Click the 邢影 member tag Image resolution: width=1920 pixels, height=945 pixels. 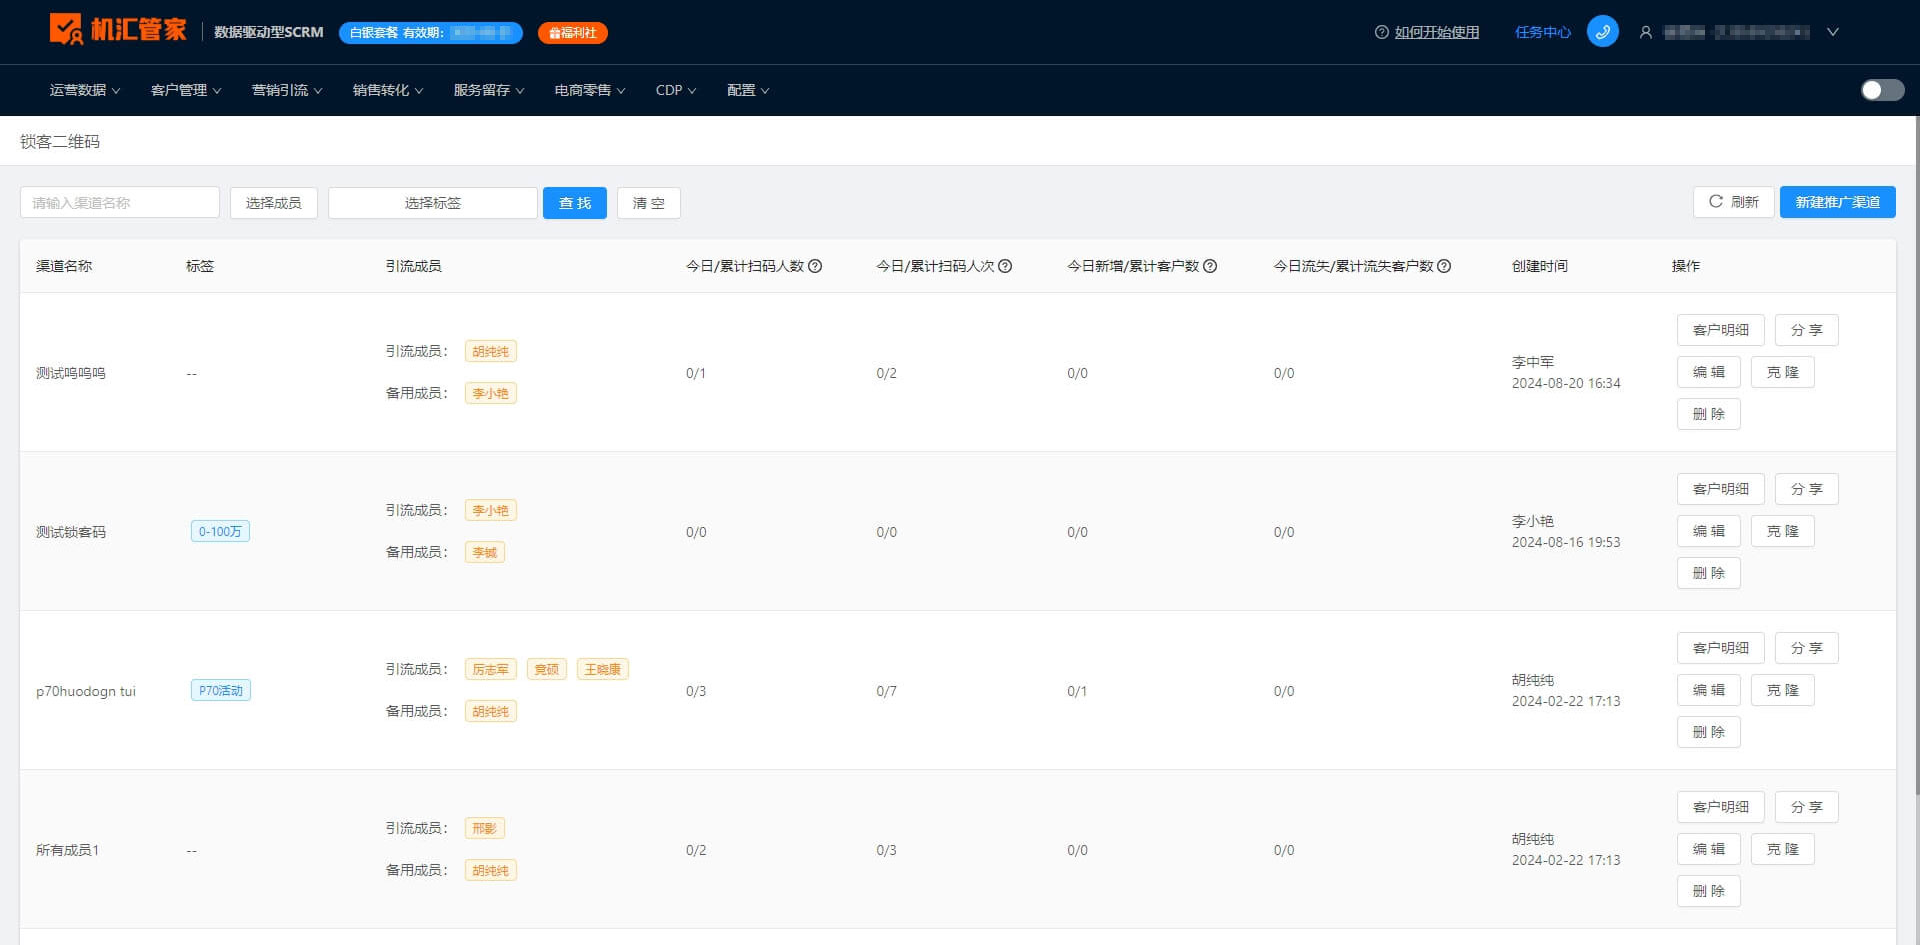click(485, 828)
